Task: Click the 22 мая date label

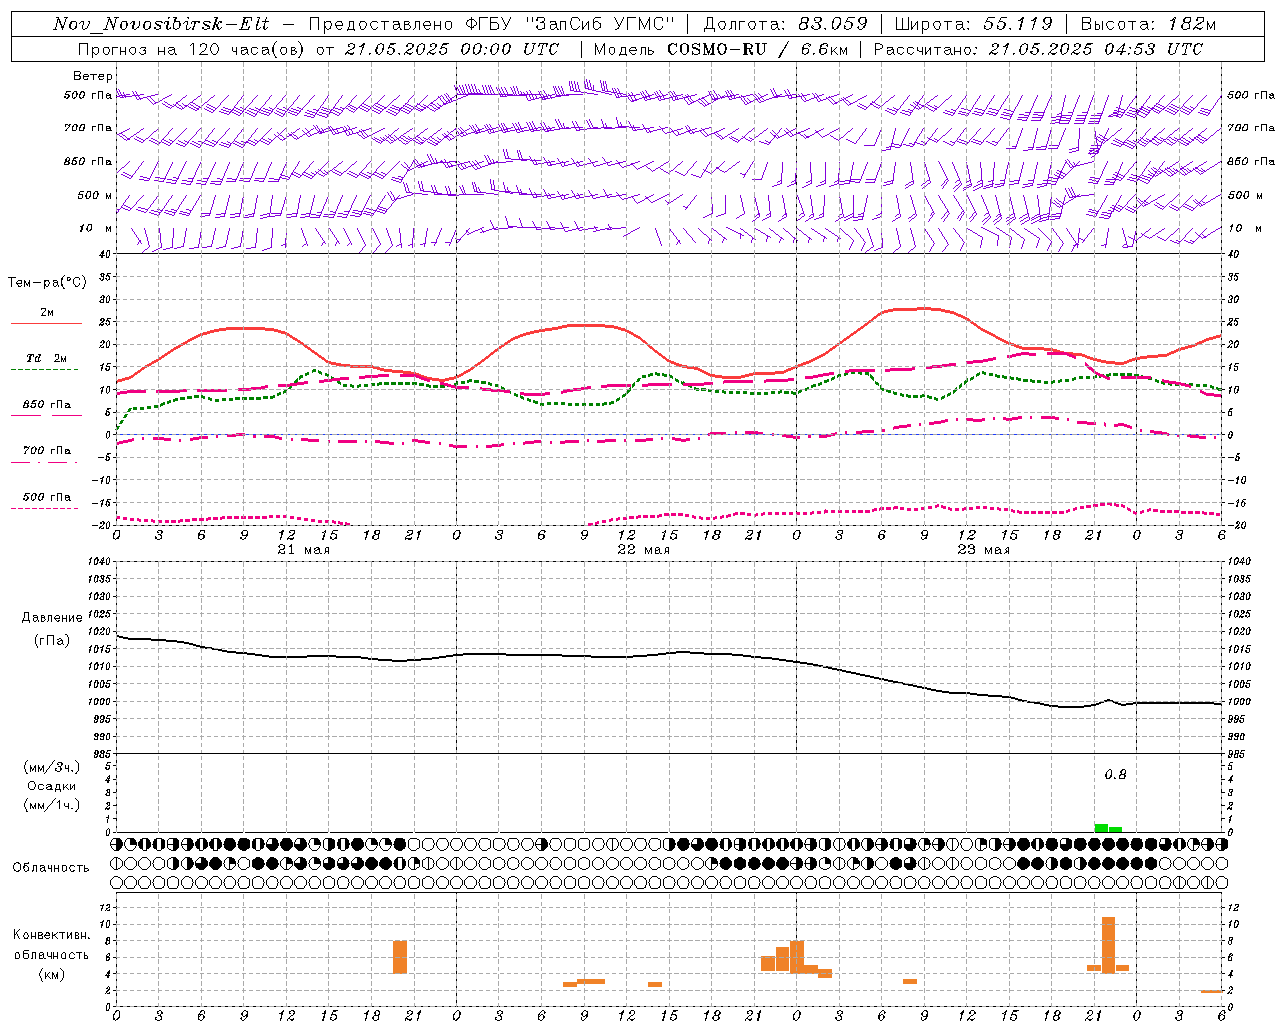Action: coord(644,550)
